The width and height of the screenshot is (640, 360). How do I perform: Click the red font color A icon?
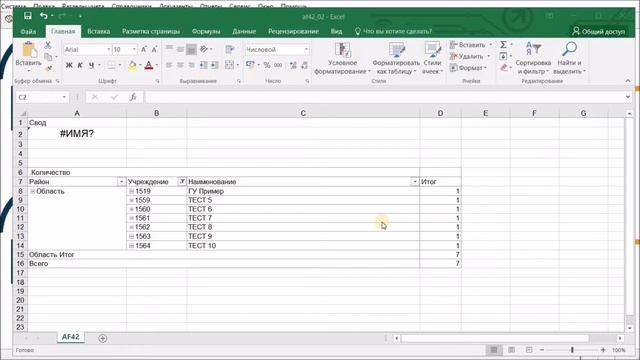pyautogui.click(x=149, y=65)
